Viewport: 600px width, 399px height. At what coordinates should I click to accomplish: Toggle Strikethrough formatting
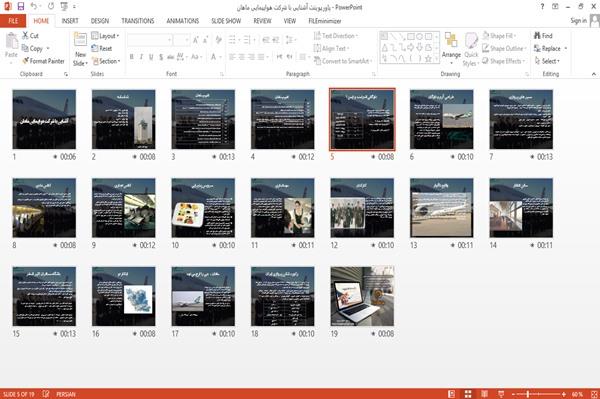171,57
